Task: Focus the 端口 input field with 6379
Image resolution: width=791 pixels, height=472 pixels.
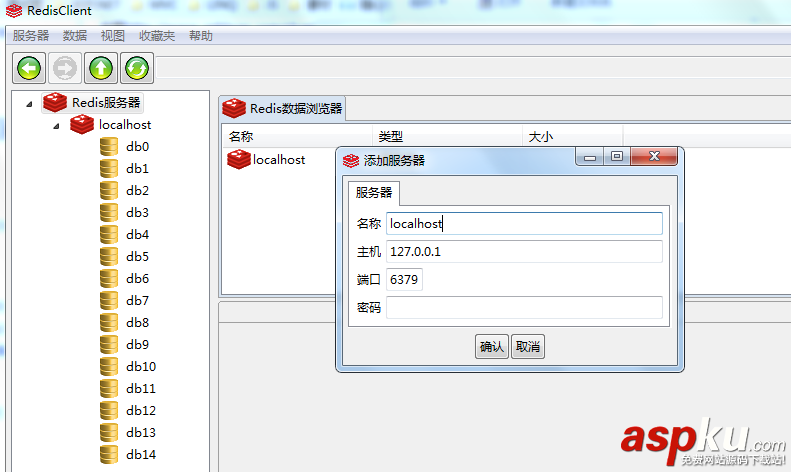Action: [404, 280]
